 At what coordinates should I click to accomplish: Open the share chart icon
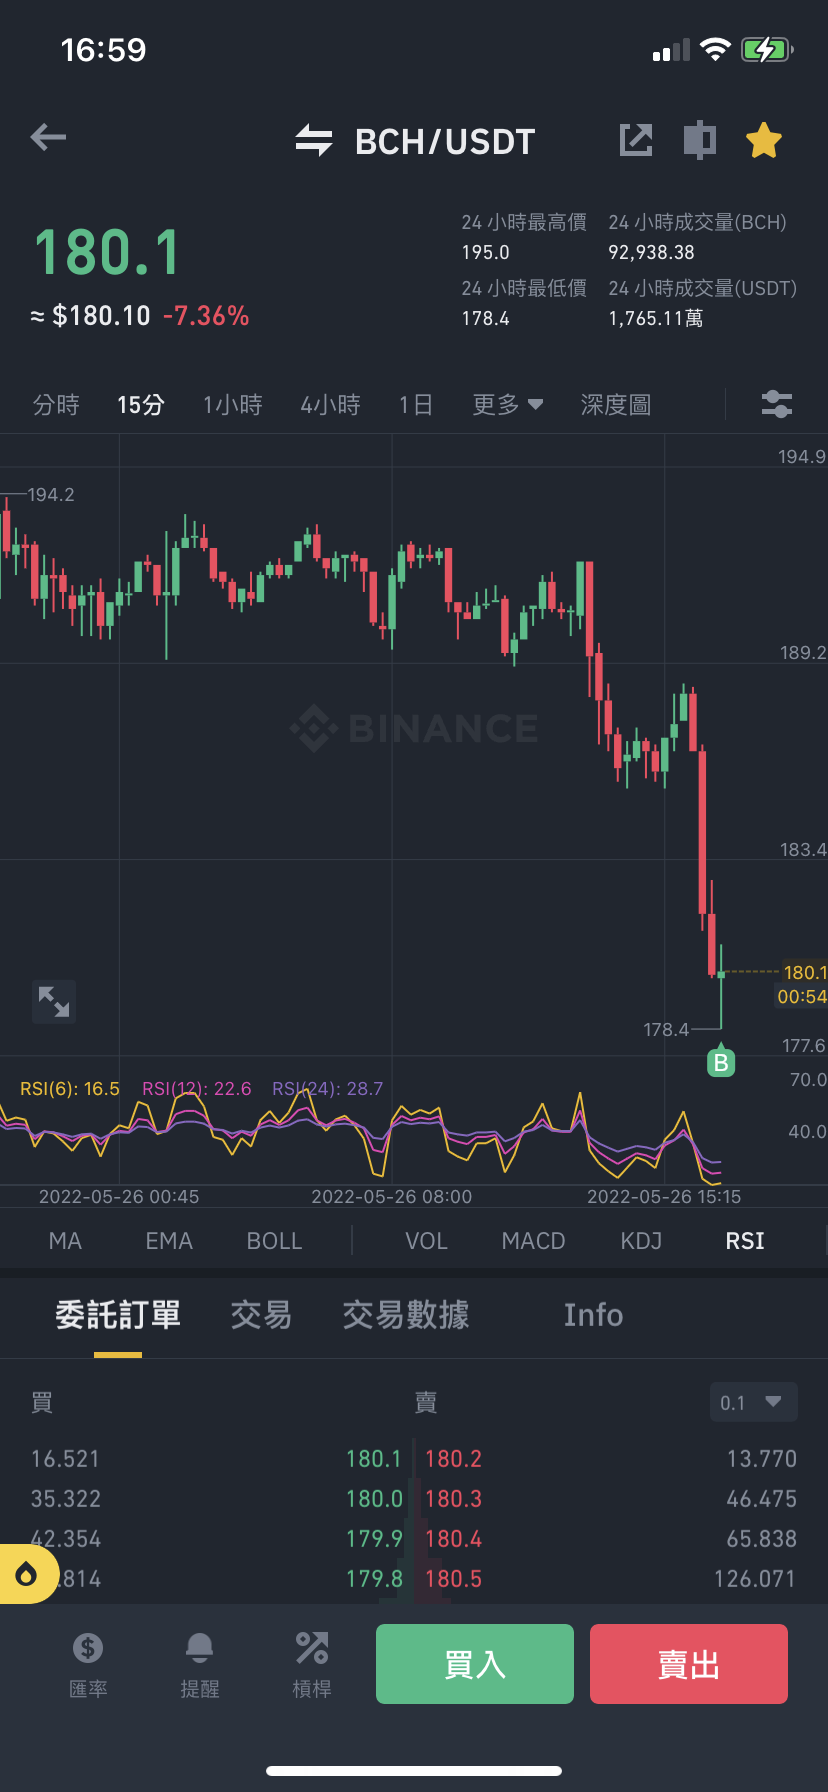pos(636,140)
